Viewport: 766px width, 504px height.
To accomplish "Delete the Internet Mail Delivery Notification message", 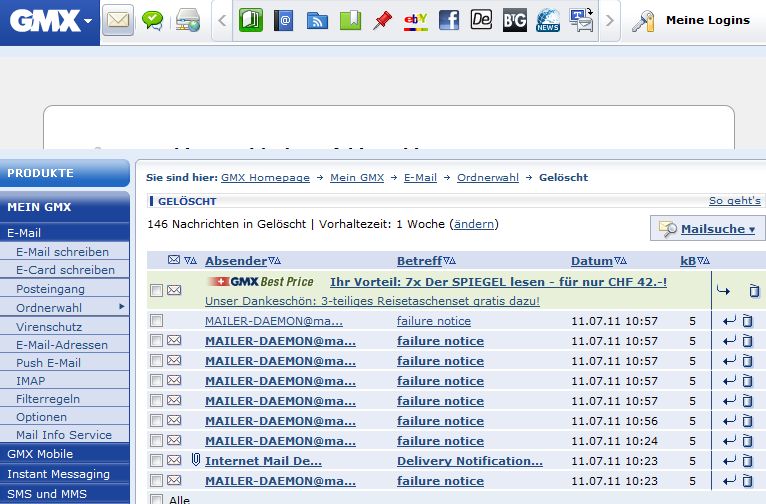I will 748,461.
